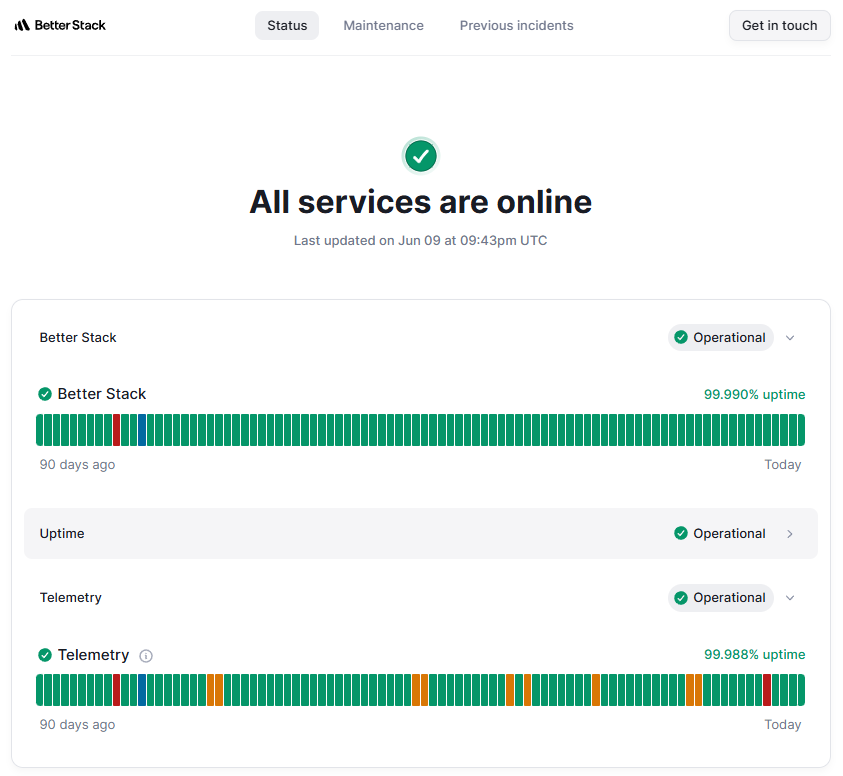Open the Previous incidents page
This screenshot has width=843, height=776.
(516, 25)
